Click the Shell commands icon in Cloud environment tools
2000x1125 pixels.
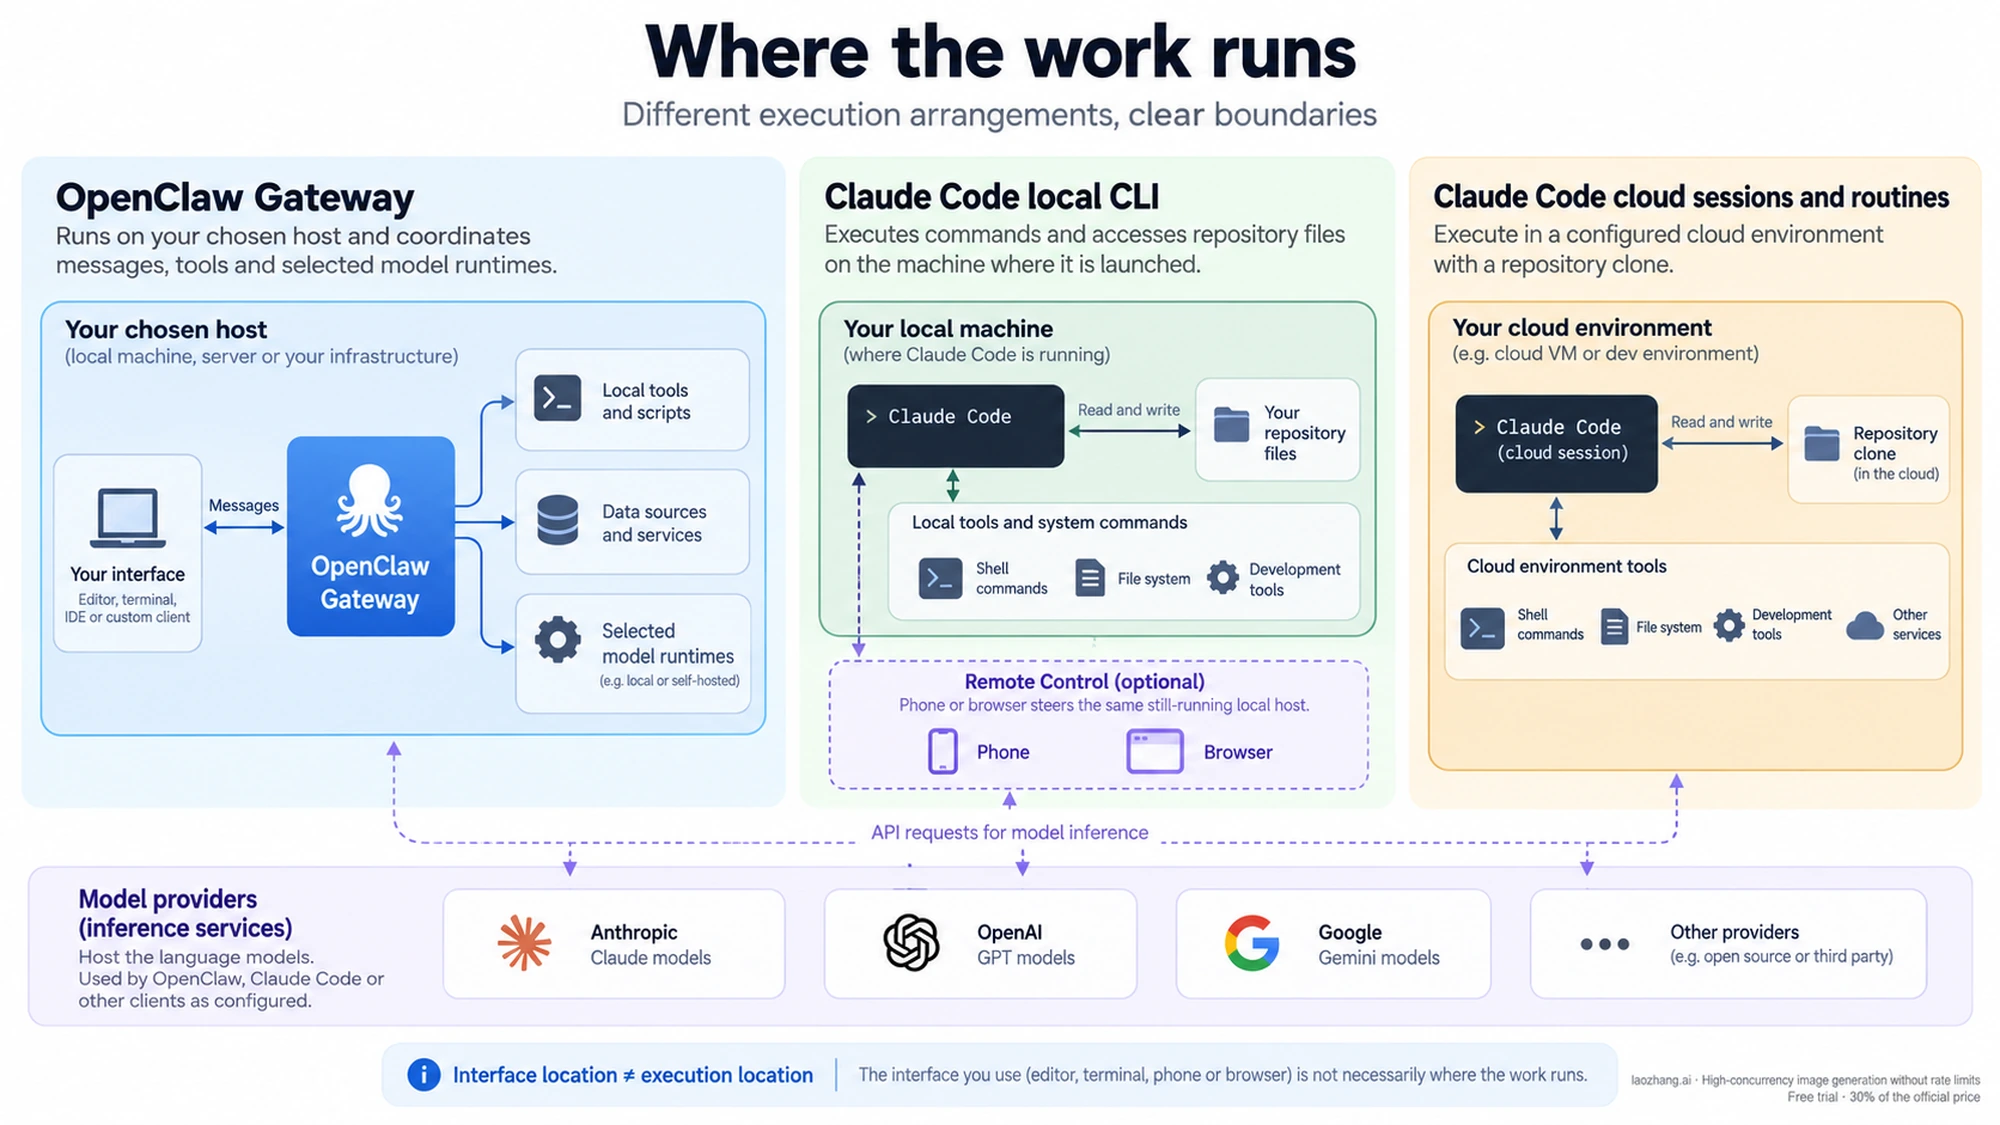[1482, 628]
